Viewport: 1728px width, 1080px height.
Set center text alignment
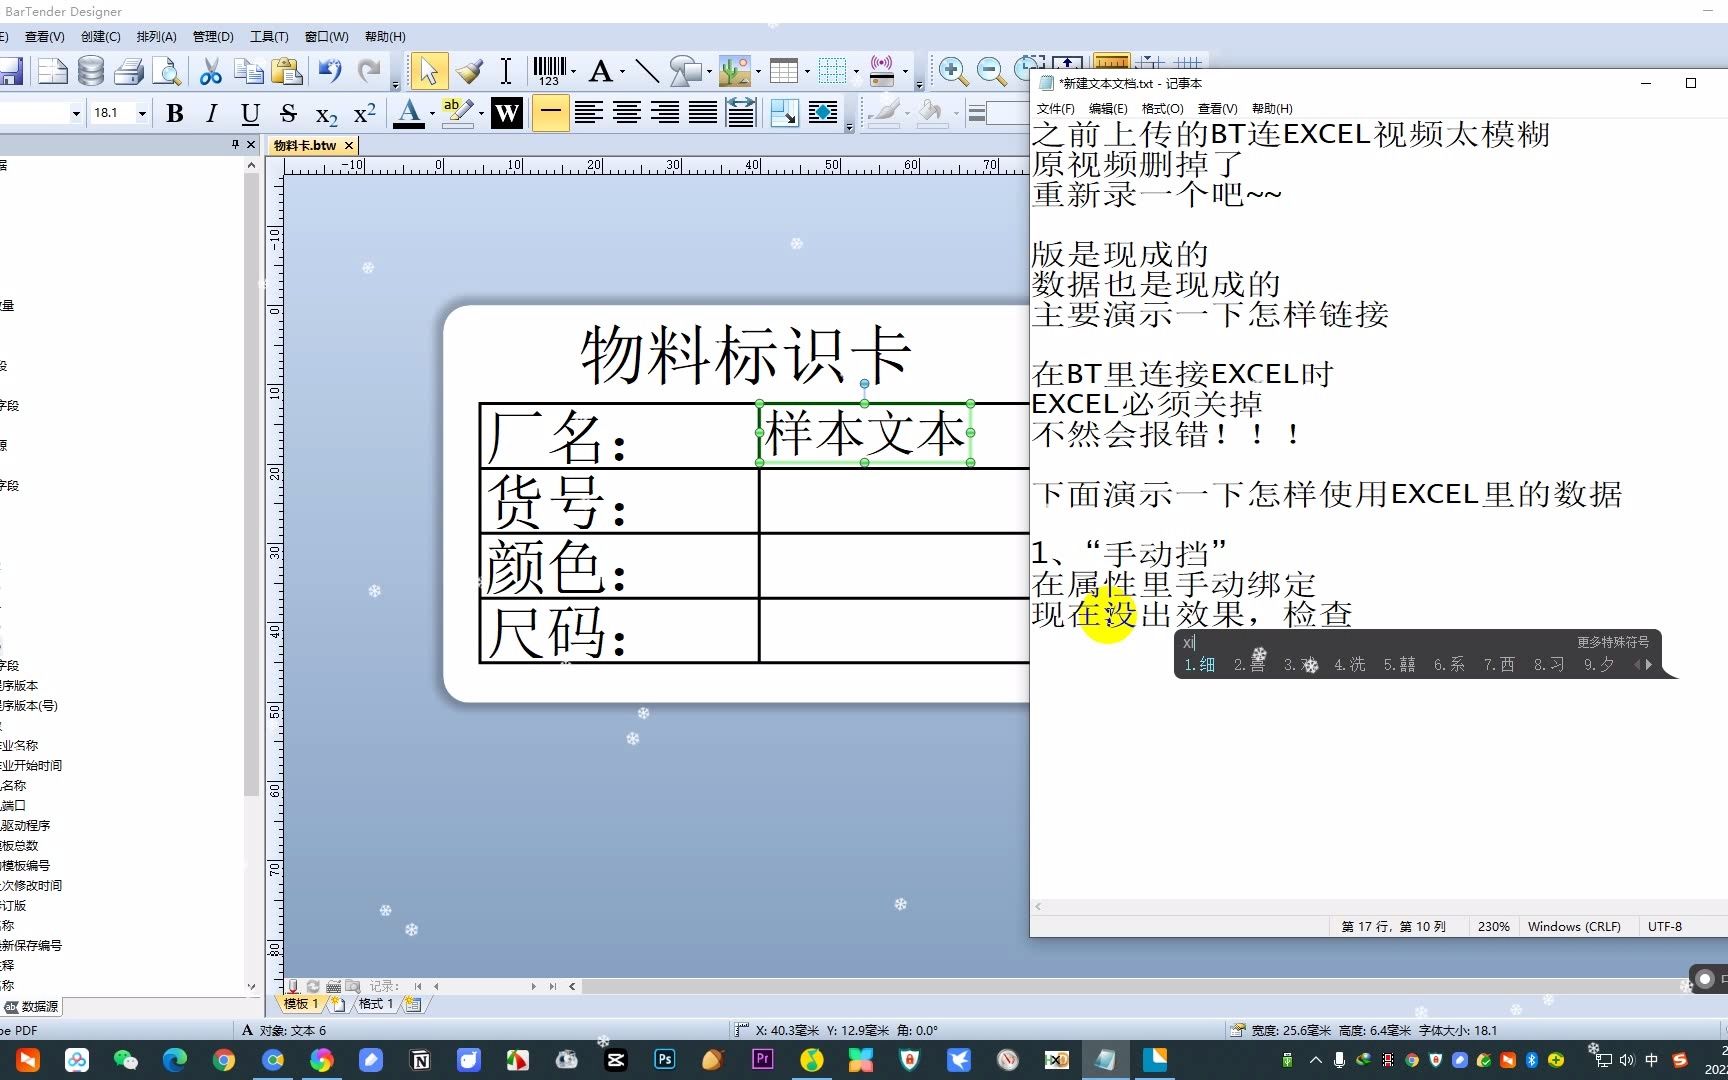pyautogui.click(x=627, y=113)
